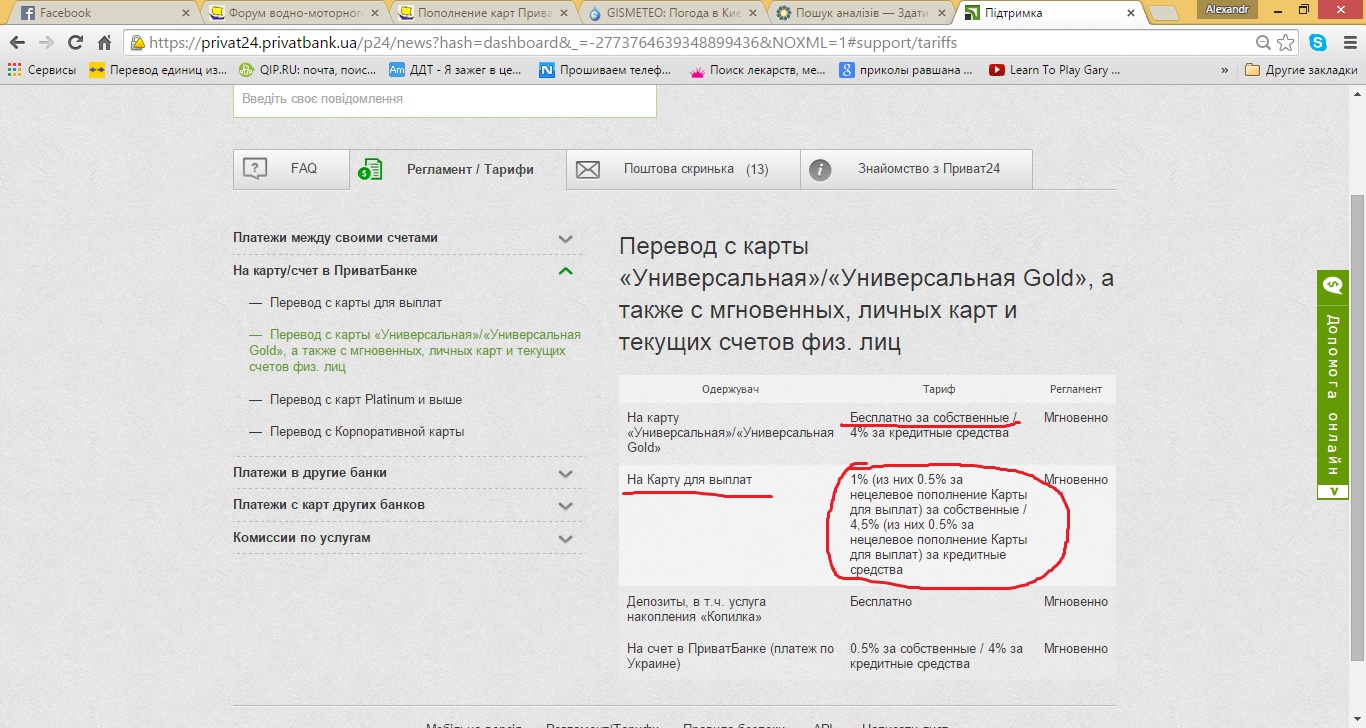Click the Поштова скринька envelope icon

pyautogui.click(x=588, y=169)
